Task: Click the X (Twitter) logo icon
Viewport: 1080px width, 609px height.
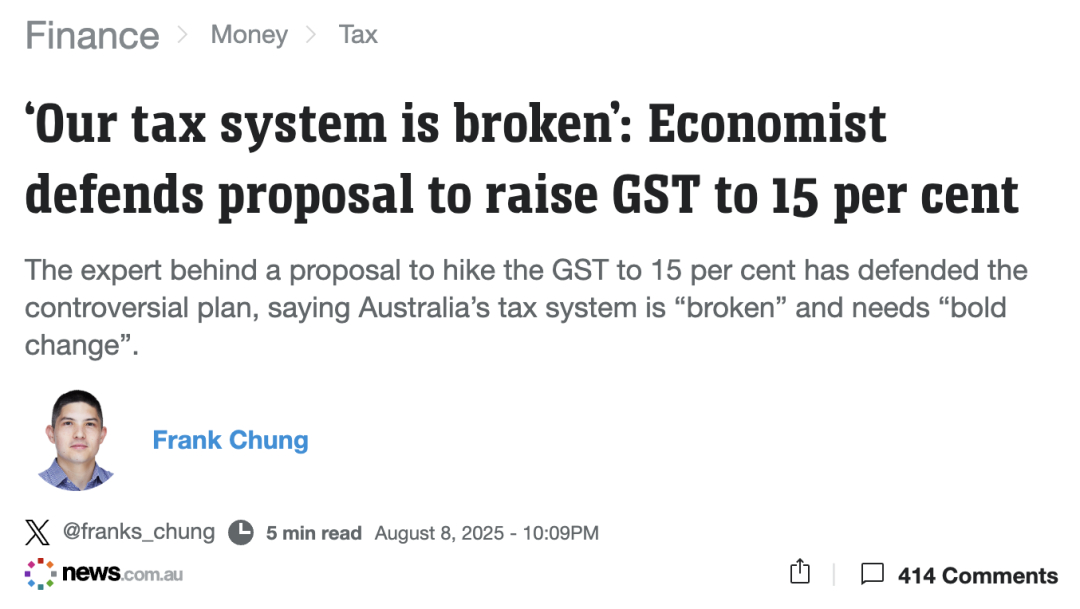Action: point(38,532)
